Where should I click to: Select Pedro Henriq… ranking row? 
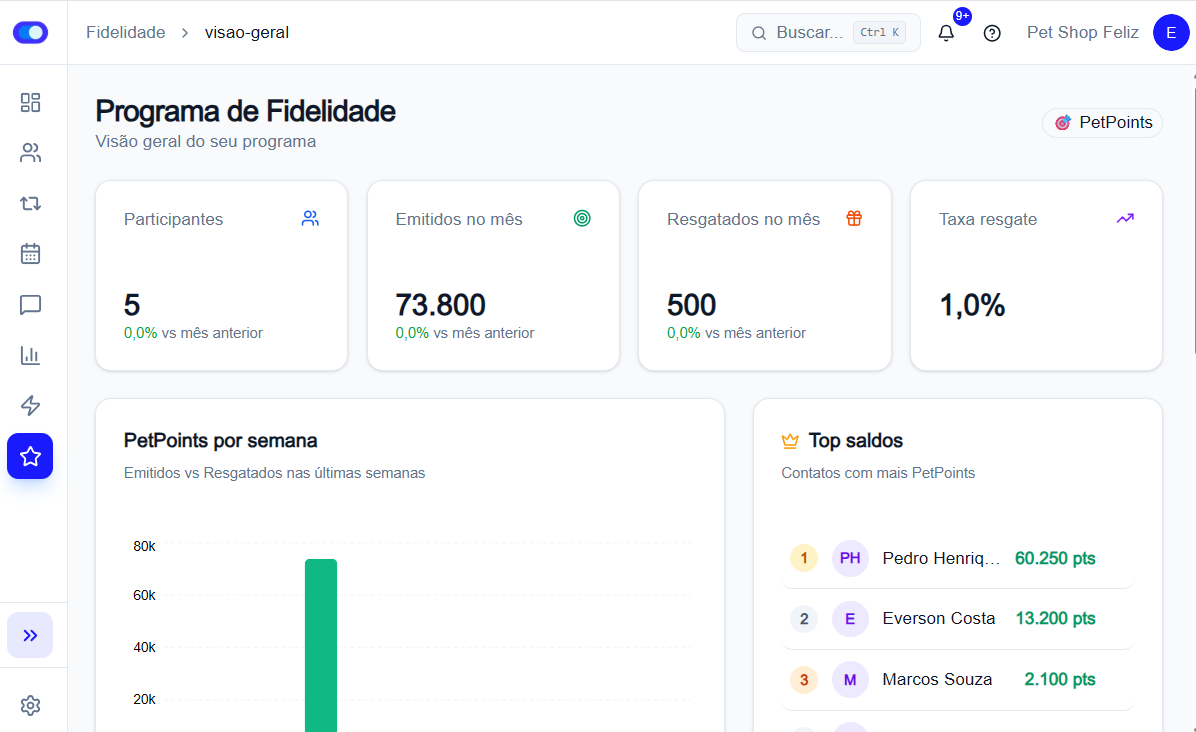click(958, 558)
